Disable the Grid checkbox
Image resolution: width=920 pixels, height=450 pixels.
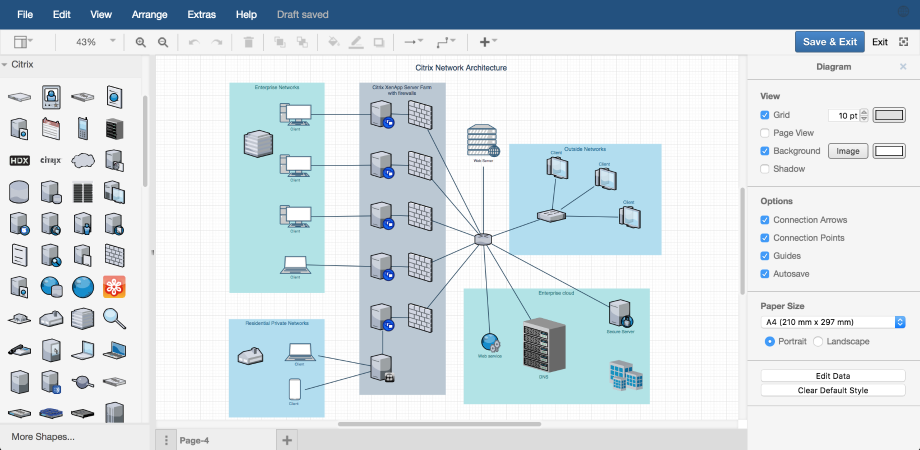click(765, 115)
